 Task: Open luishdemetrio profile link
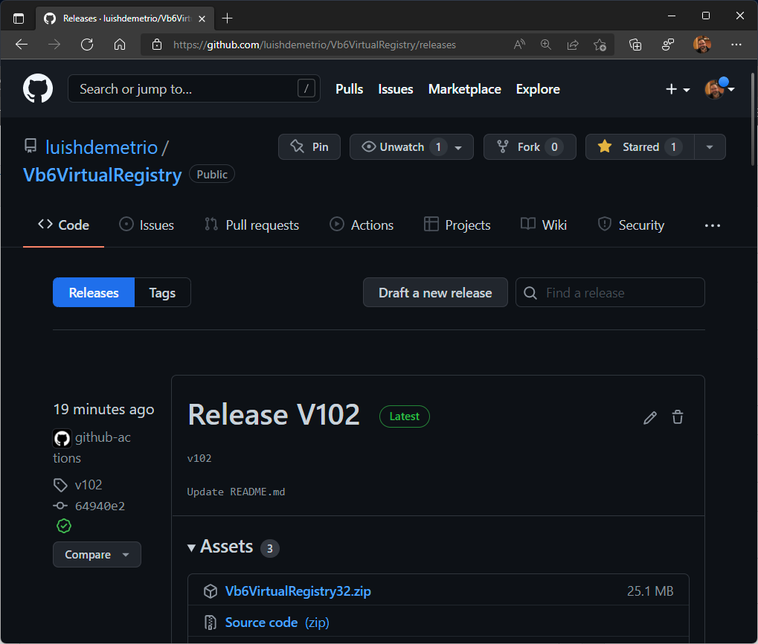tap(102, 147)
